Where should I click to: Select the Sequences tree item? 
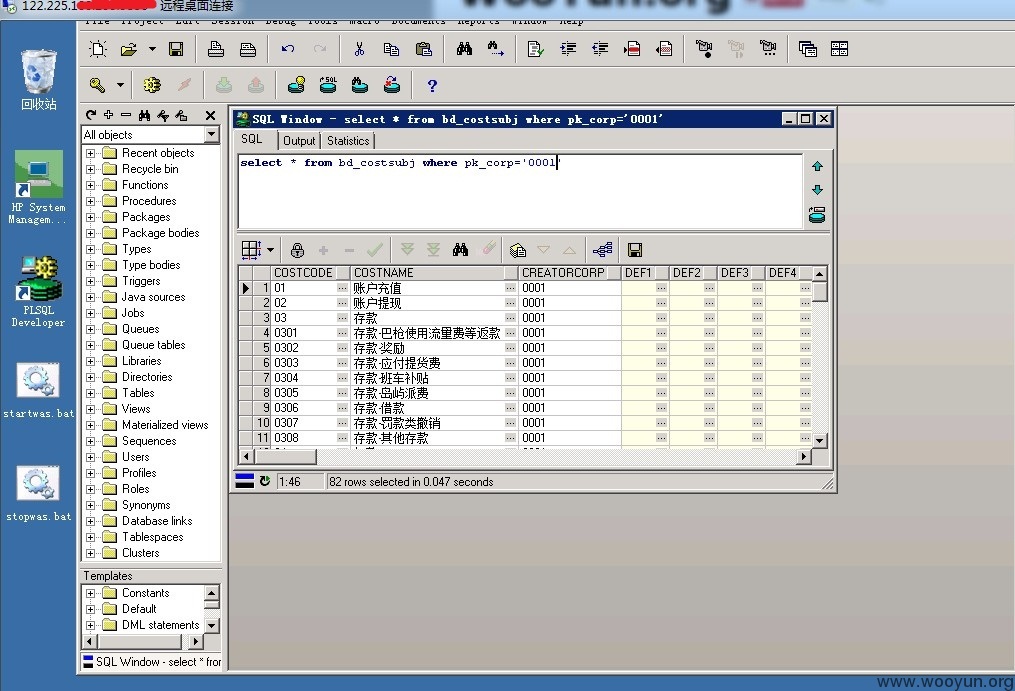click(x=149, y=441)
